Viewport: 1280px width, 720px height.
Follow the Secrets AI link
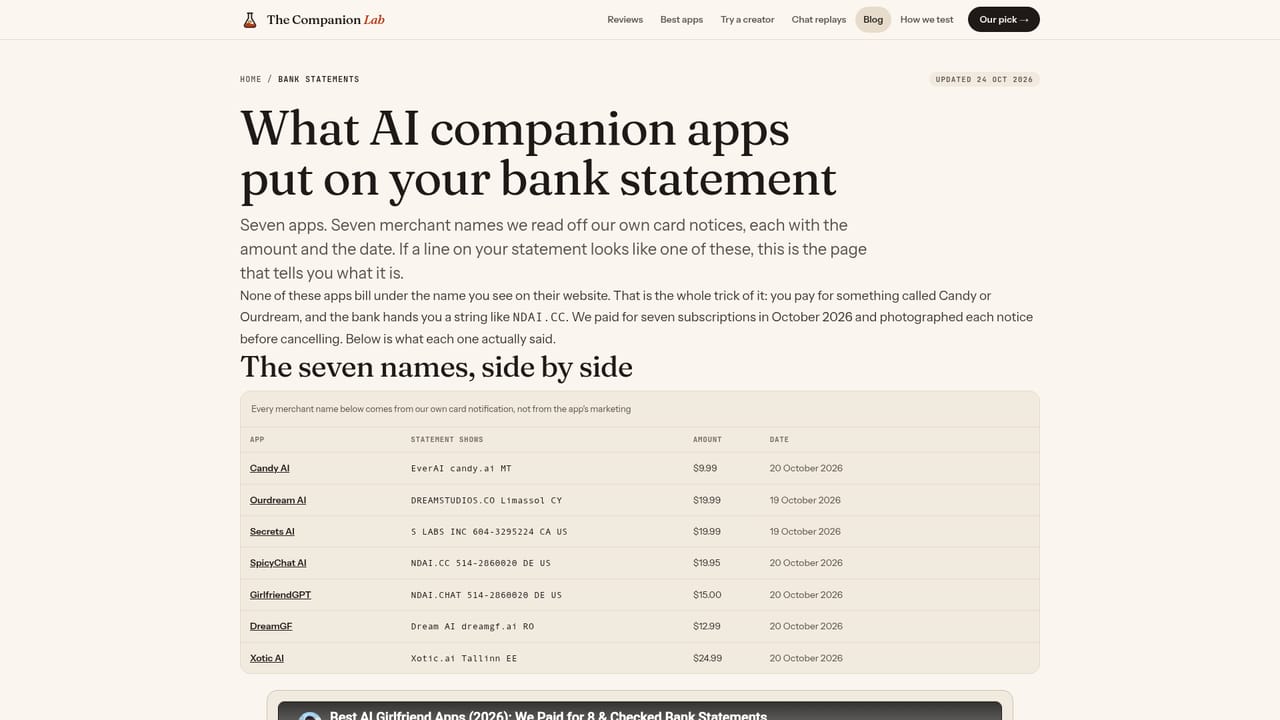click(x=272, y=531)
